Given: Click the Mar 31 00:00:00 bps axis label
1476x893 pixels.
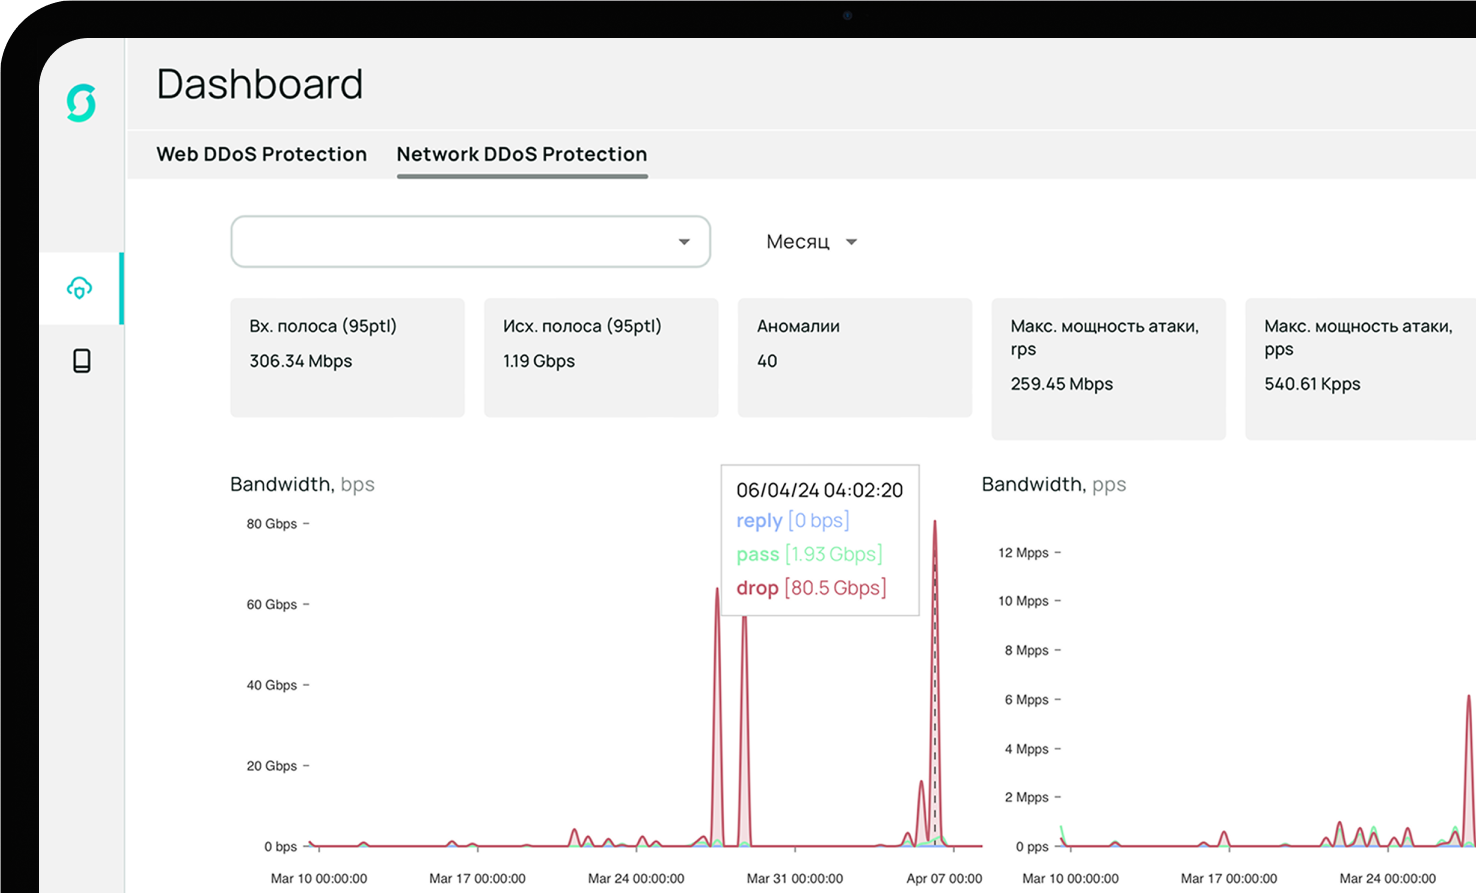Looking at the screenshot, I should [x=794, y=878].
